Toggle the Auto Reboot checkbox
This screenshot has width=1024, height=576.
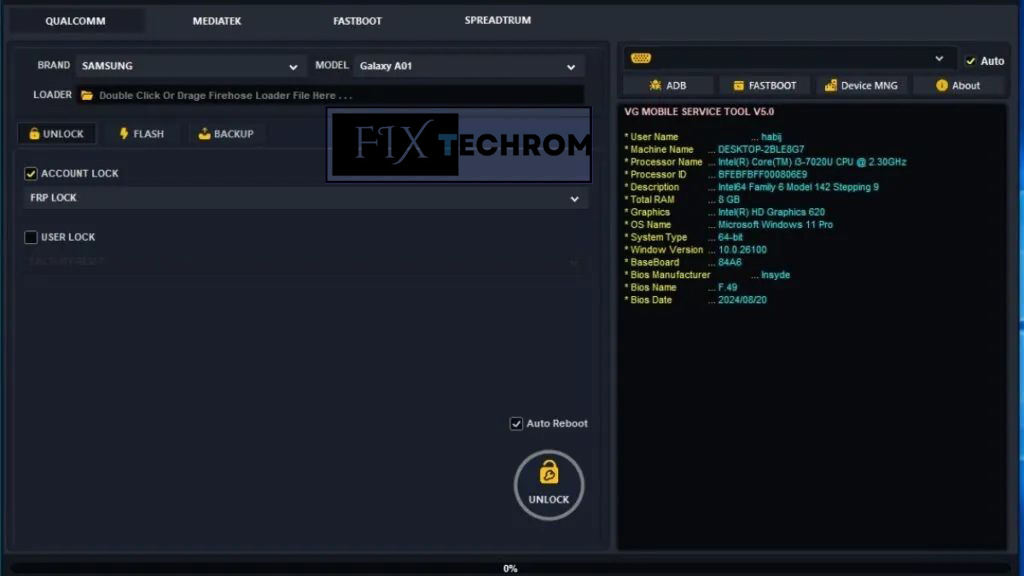pos(516,424)
